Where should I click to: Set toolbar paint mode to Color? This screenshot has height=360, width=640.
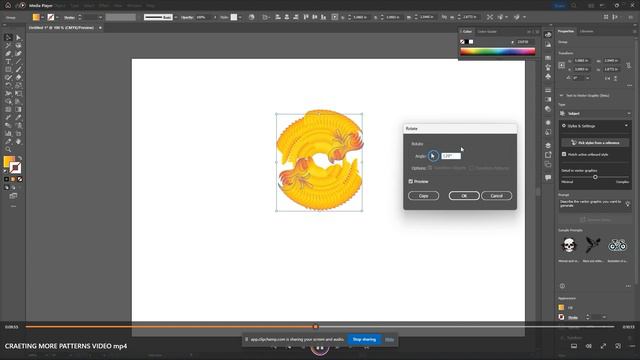pos(7,179)
